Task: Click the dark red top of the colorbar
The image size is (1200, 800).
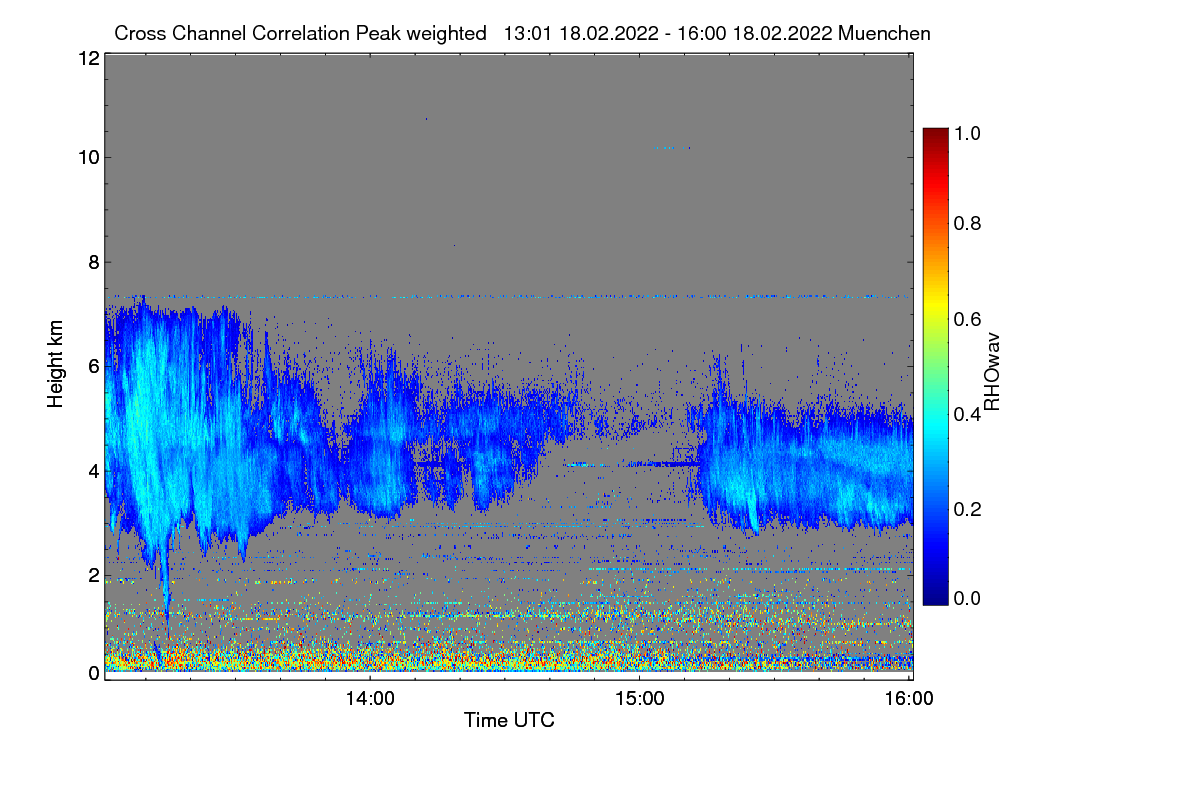Action: pyautogui.click(x=935, y=136)
